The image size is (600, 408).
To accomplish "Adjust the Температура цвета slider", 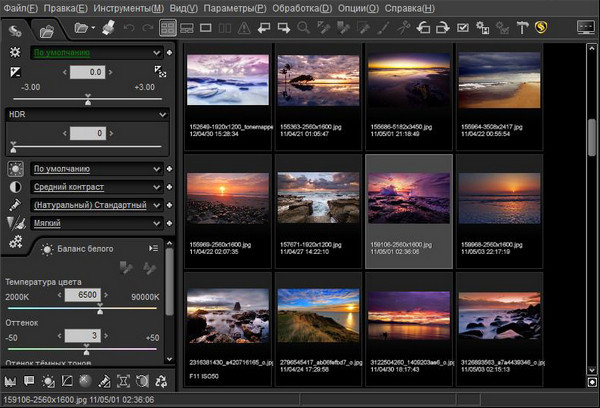I will click(100, 308).
